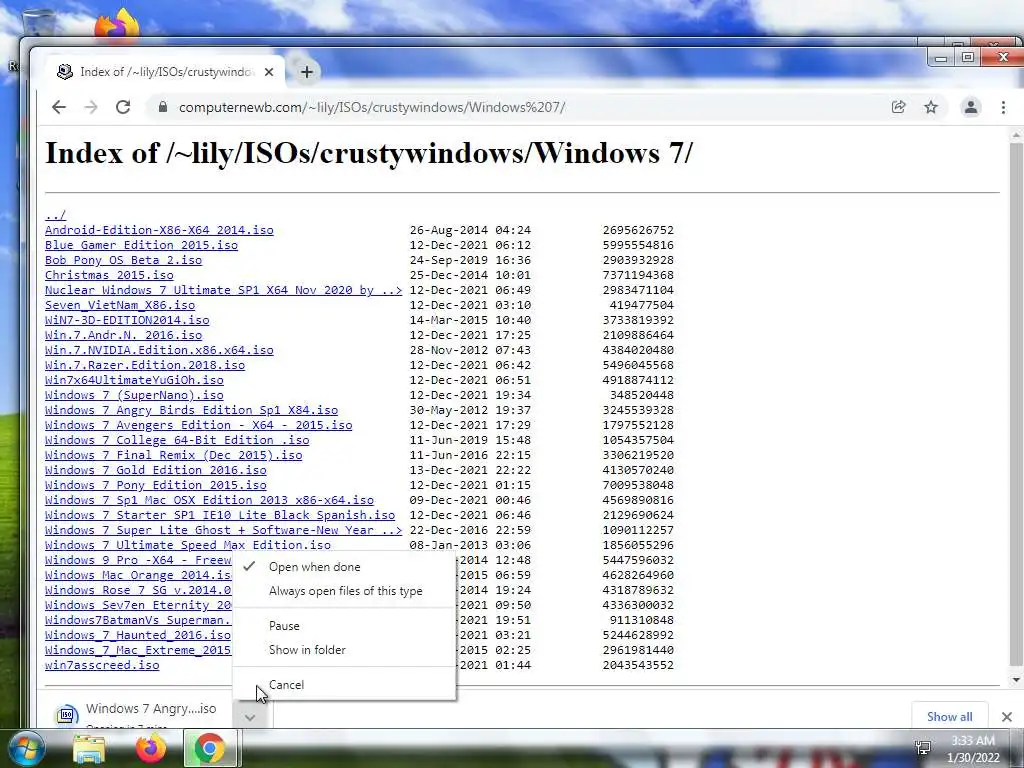Screen dimensions: 1024x768
Task: Open a new tab with plus button
Action: pos(306,72)
